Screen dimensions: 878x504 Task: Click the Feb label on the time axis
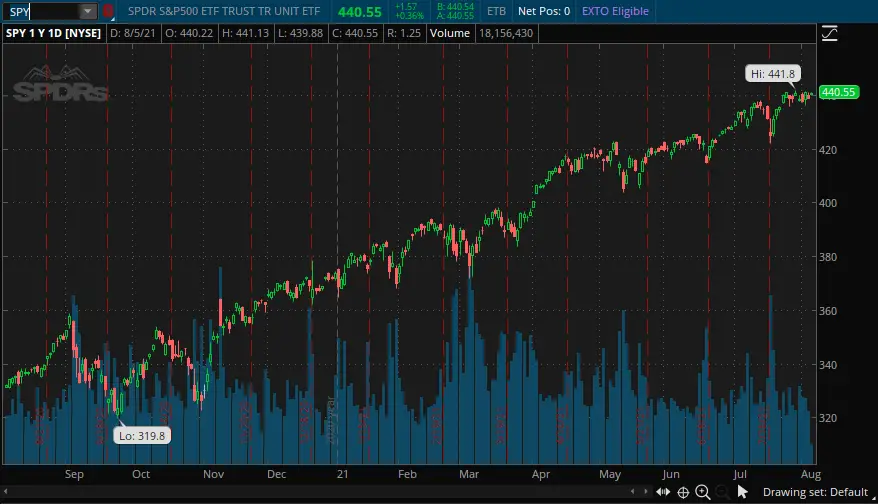click(x=407, y=474)
